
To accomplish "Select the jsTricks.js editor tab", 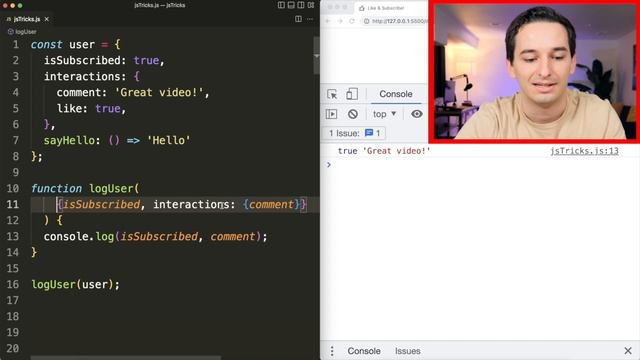I will pyautogui.click(x=27, y=19).
